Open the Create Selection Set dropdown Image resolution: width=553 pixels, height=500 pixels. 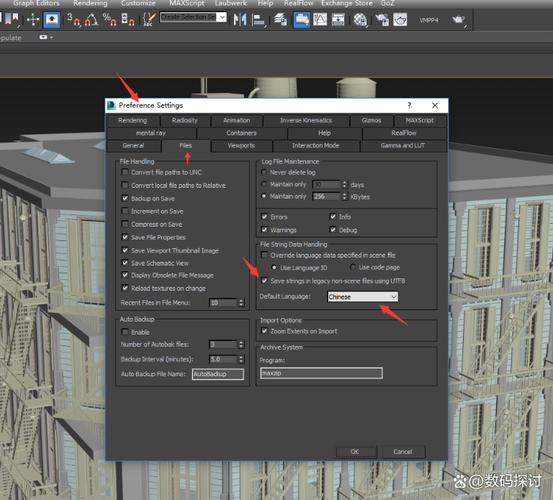(x=222, y=17)
